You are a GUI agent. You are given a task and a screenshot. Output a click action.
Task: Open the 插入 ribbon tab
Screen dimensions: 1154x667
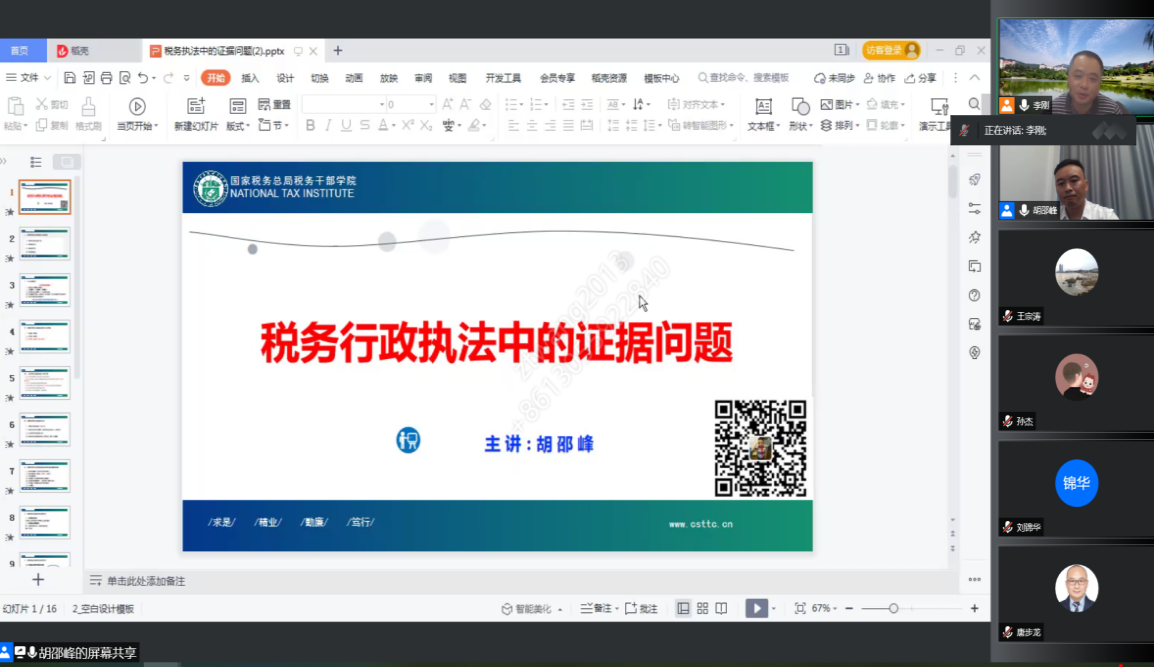click(250, 78)
